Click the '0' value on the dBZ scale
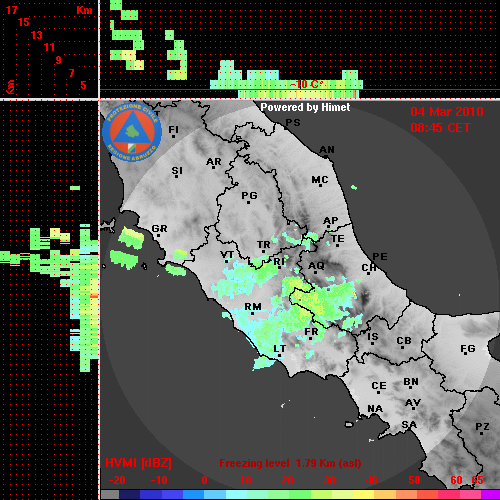The image size is (500, 500). (204, 480)
